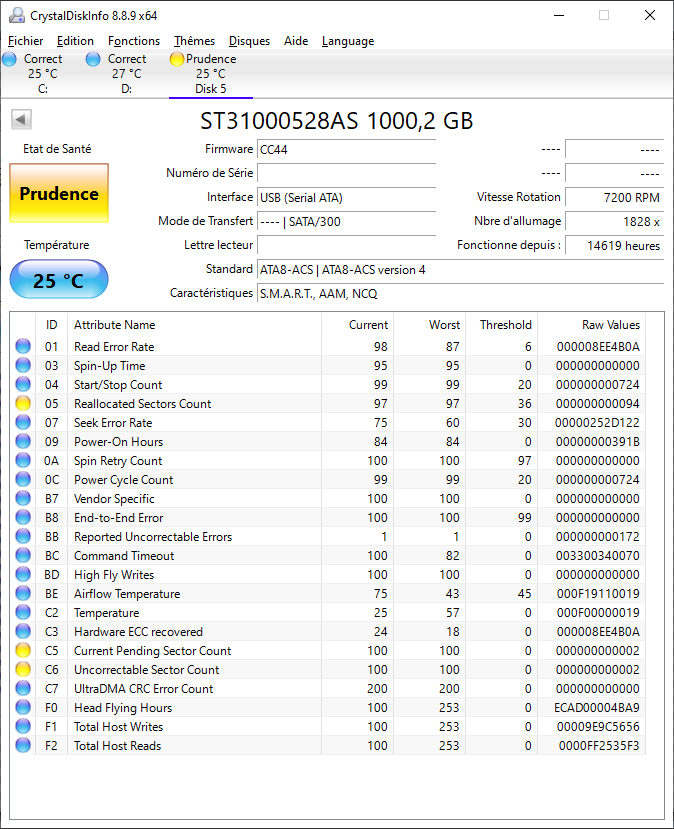Click the Nbre d'allumage 1828 x field

(x=614, y=222)
